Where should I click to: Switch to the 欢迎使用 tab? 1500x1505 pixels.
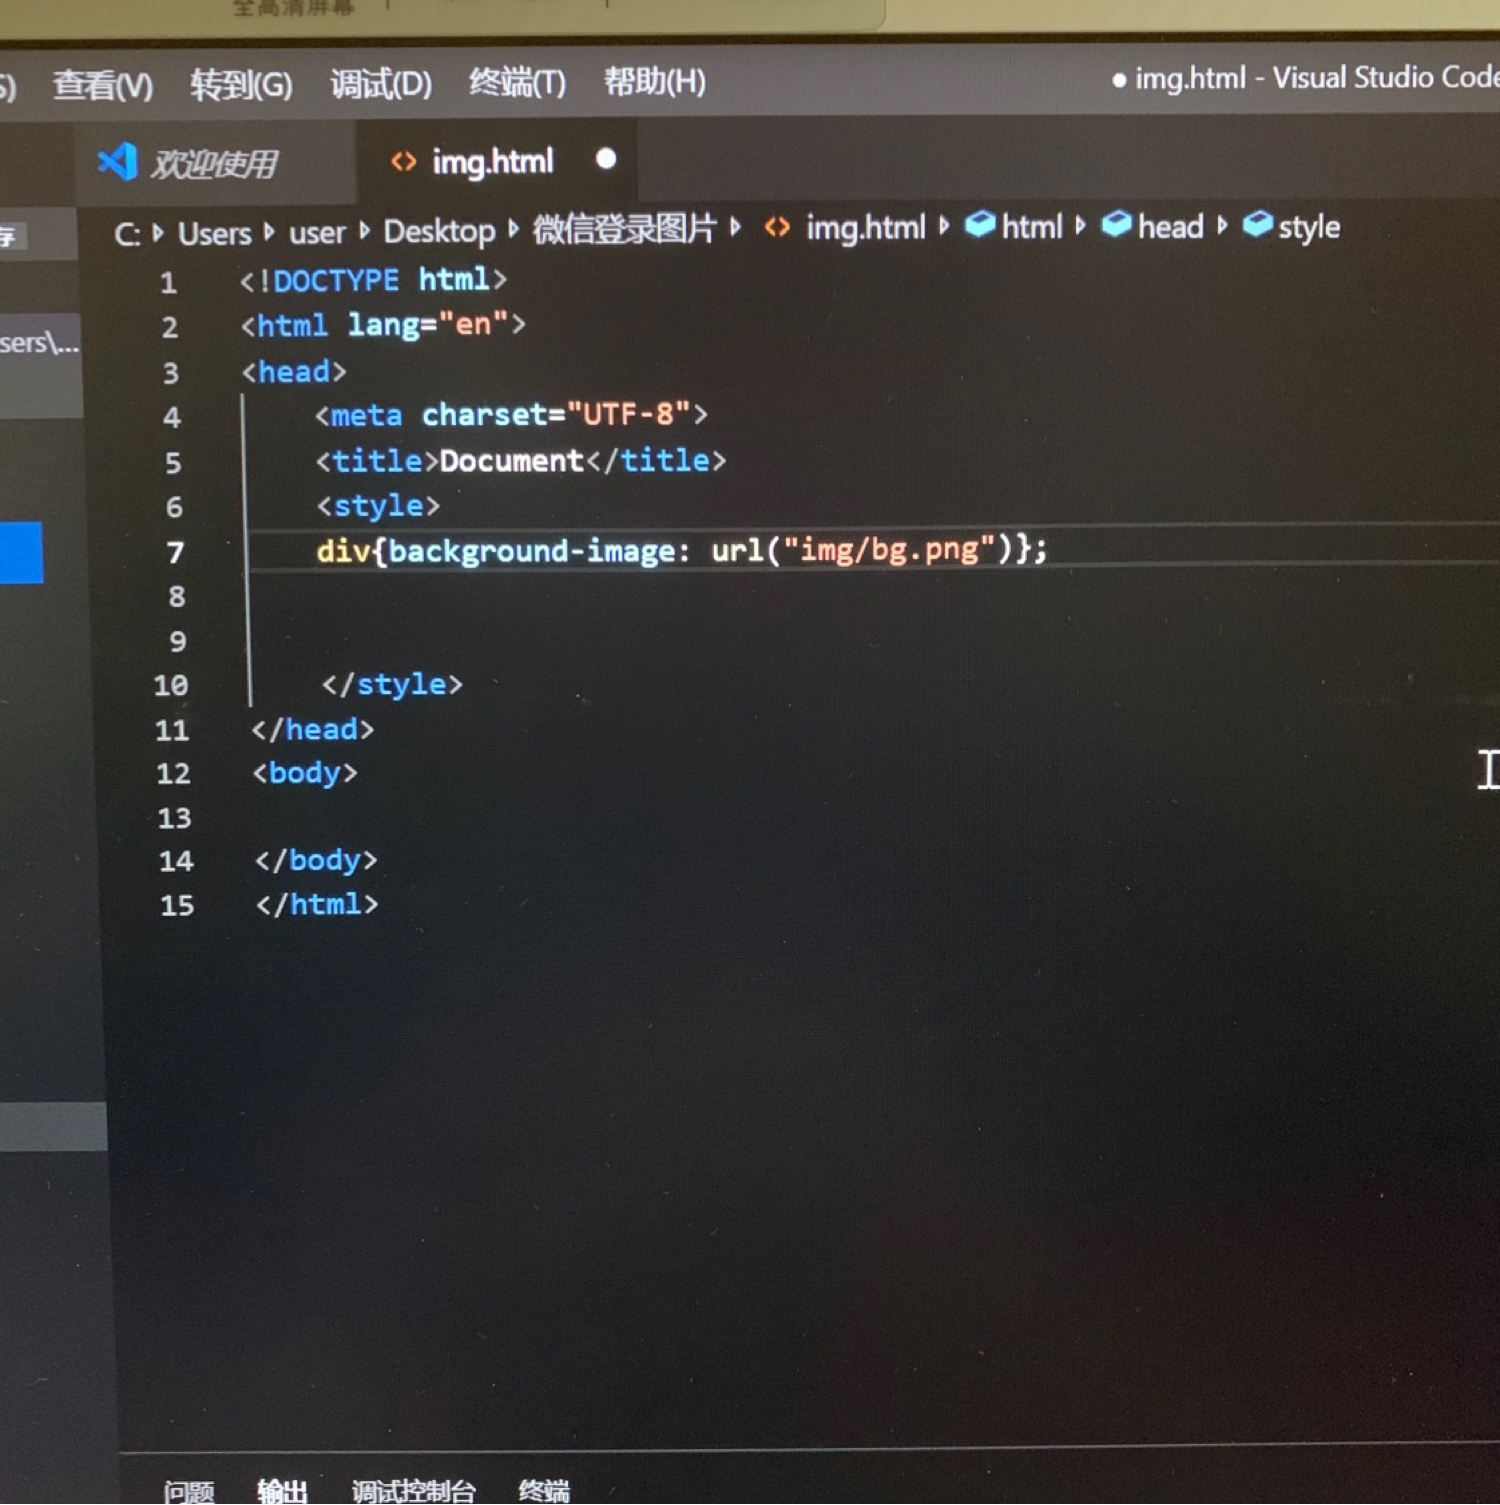[215, 163]
